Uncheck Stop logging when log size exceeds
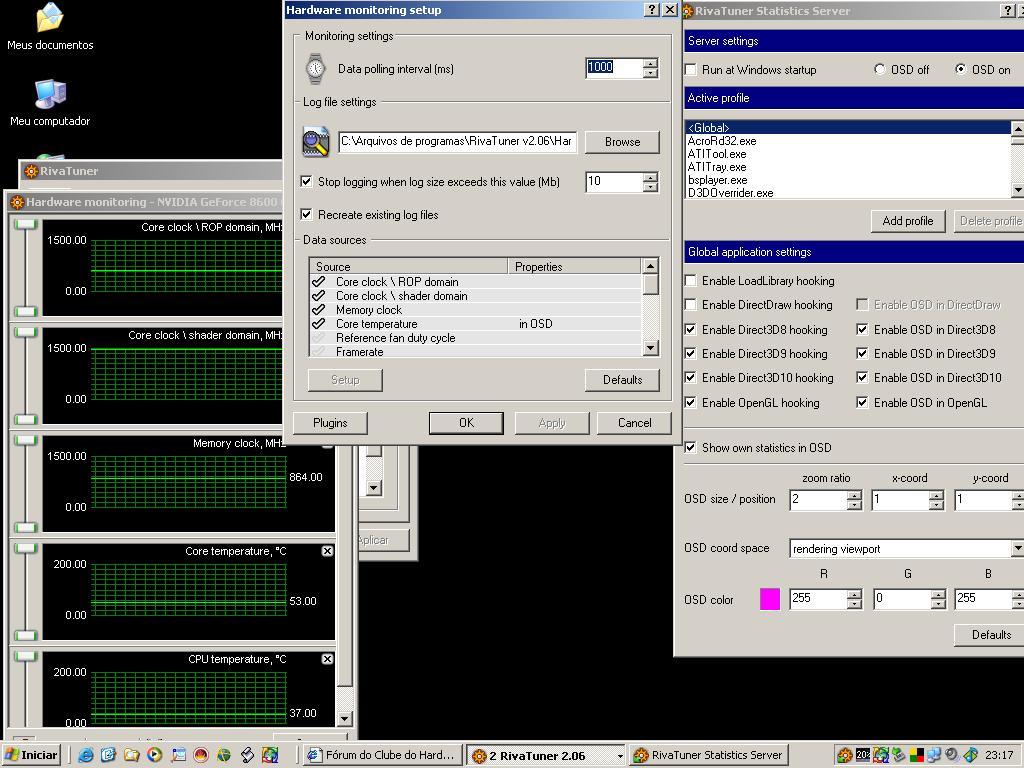This screenshot has height=768, width=1024. tap(306, 182)
